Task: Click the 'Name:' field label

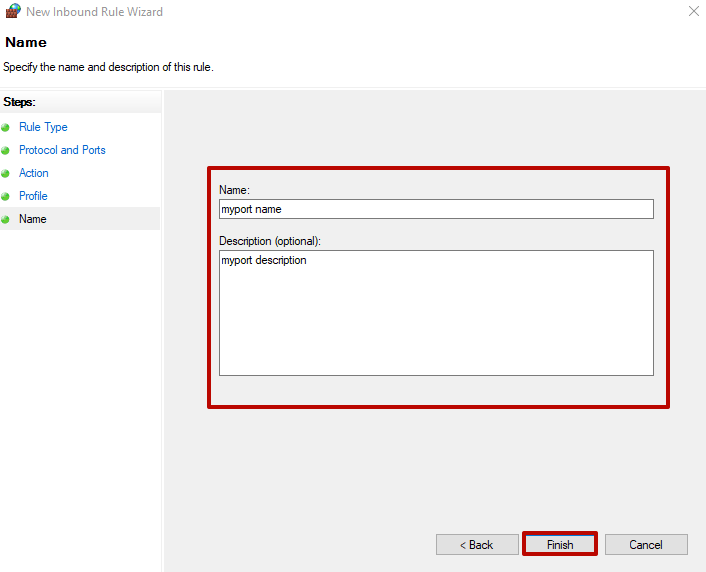Action: pos(234,190)
